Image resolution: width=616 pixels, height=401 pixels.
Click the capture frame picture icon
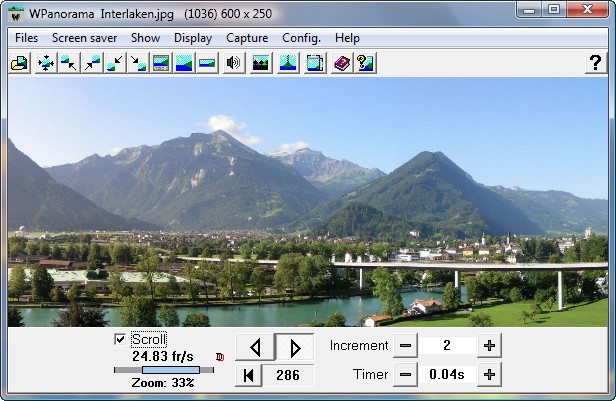coord(315,63)
